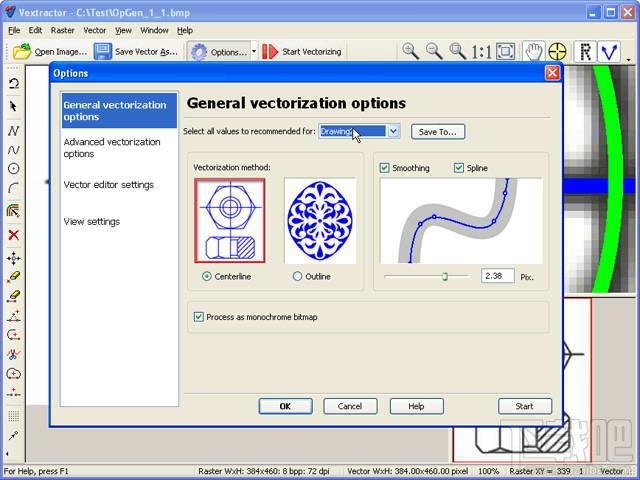Click the smoothing slider handle

pos(444,276)
